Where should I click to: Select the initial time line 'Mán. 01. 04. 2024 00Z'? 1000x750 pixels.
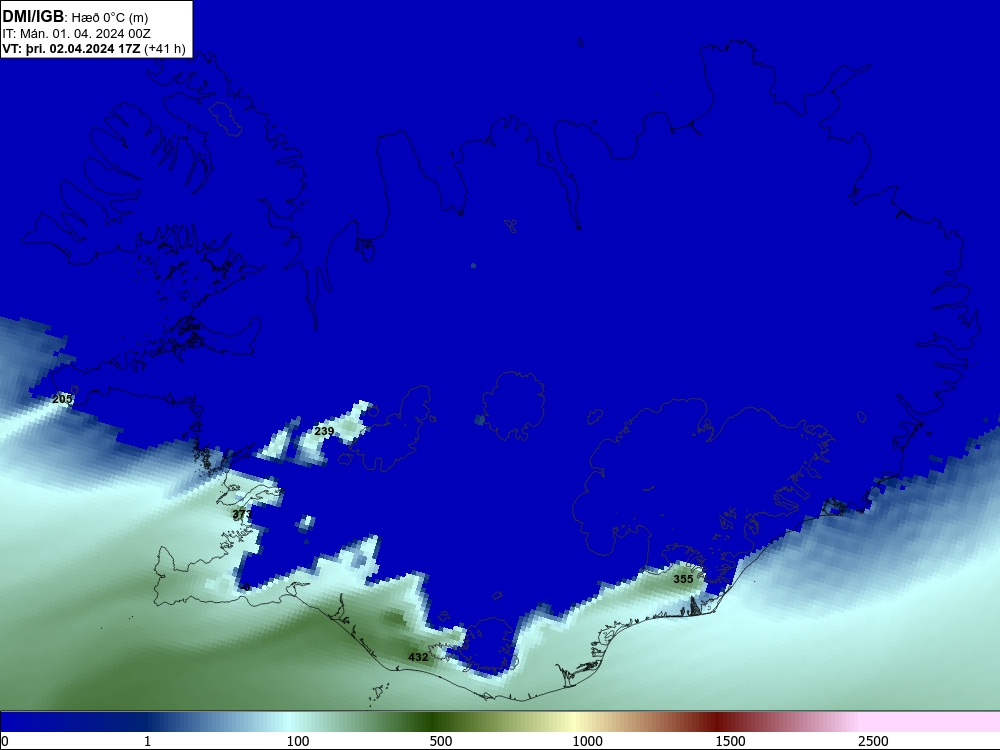pyautogui.click(x=85, y=34)
